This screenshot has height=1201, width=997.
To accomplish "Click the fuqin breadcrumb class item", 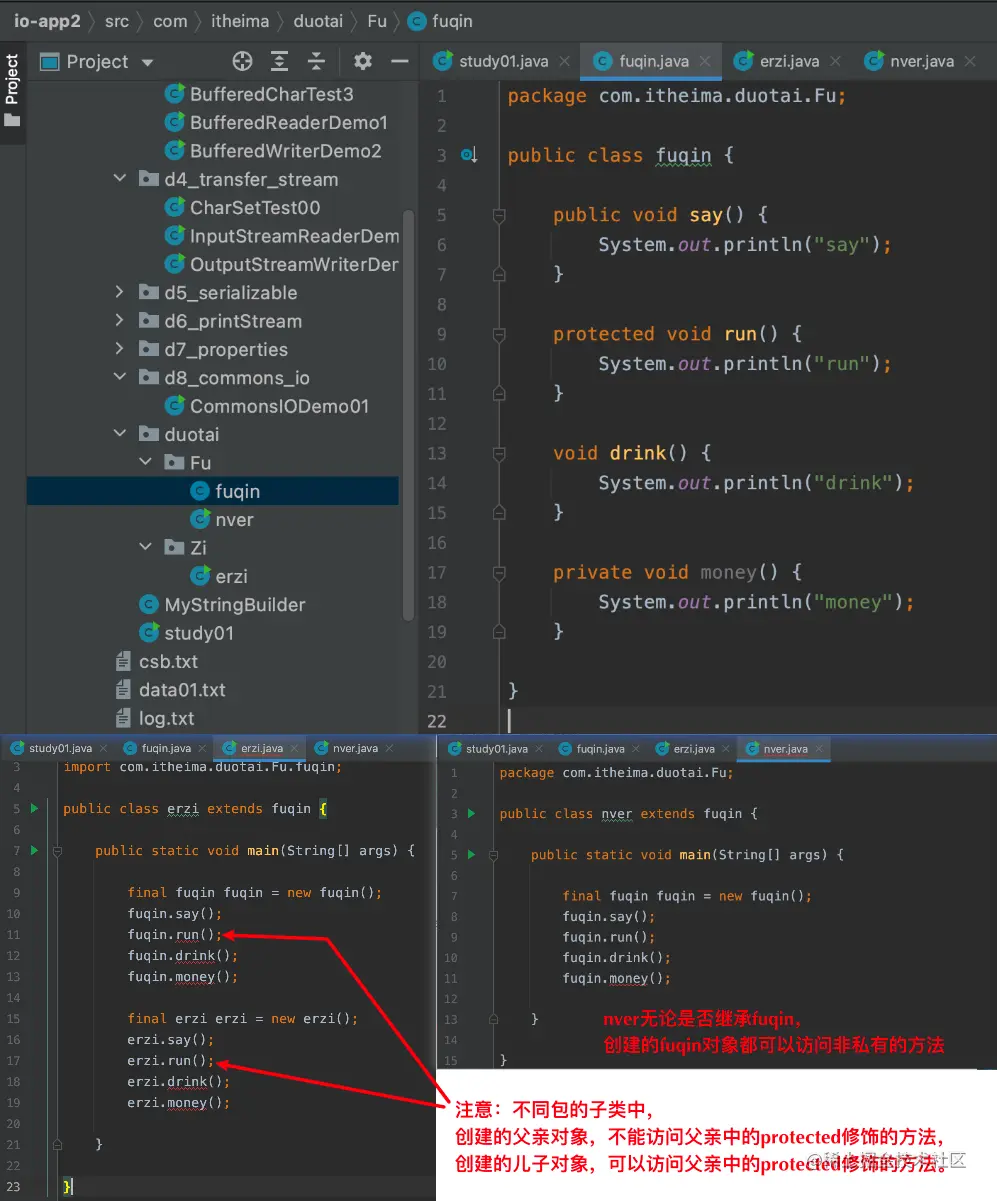I will point(441,21).
